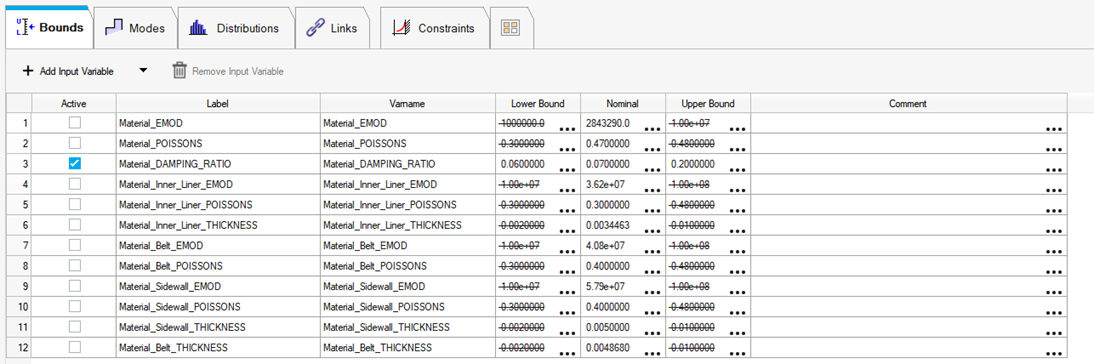The height and width of the screenshot is (364, 1094).
Task: Click the Distributions histogram icon
Action: click(x=197, y=28)
